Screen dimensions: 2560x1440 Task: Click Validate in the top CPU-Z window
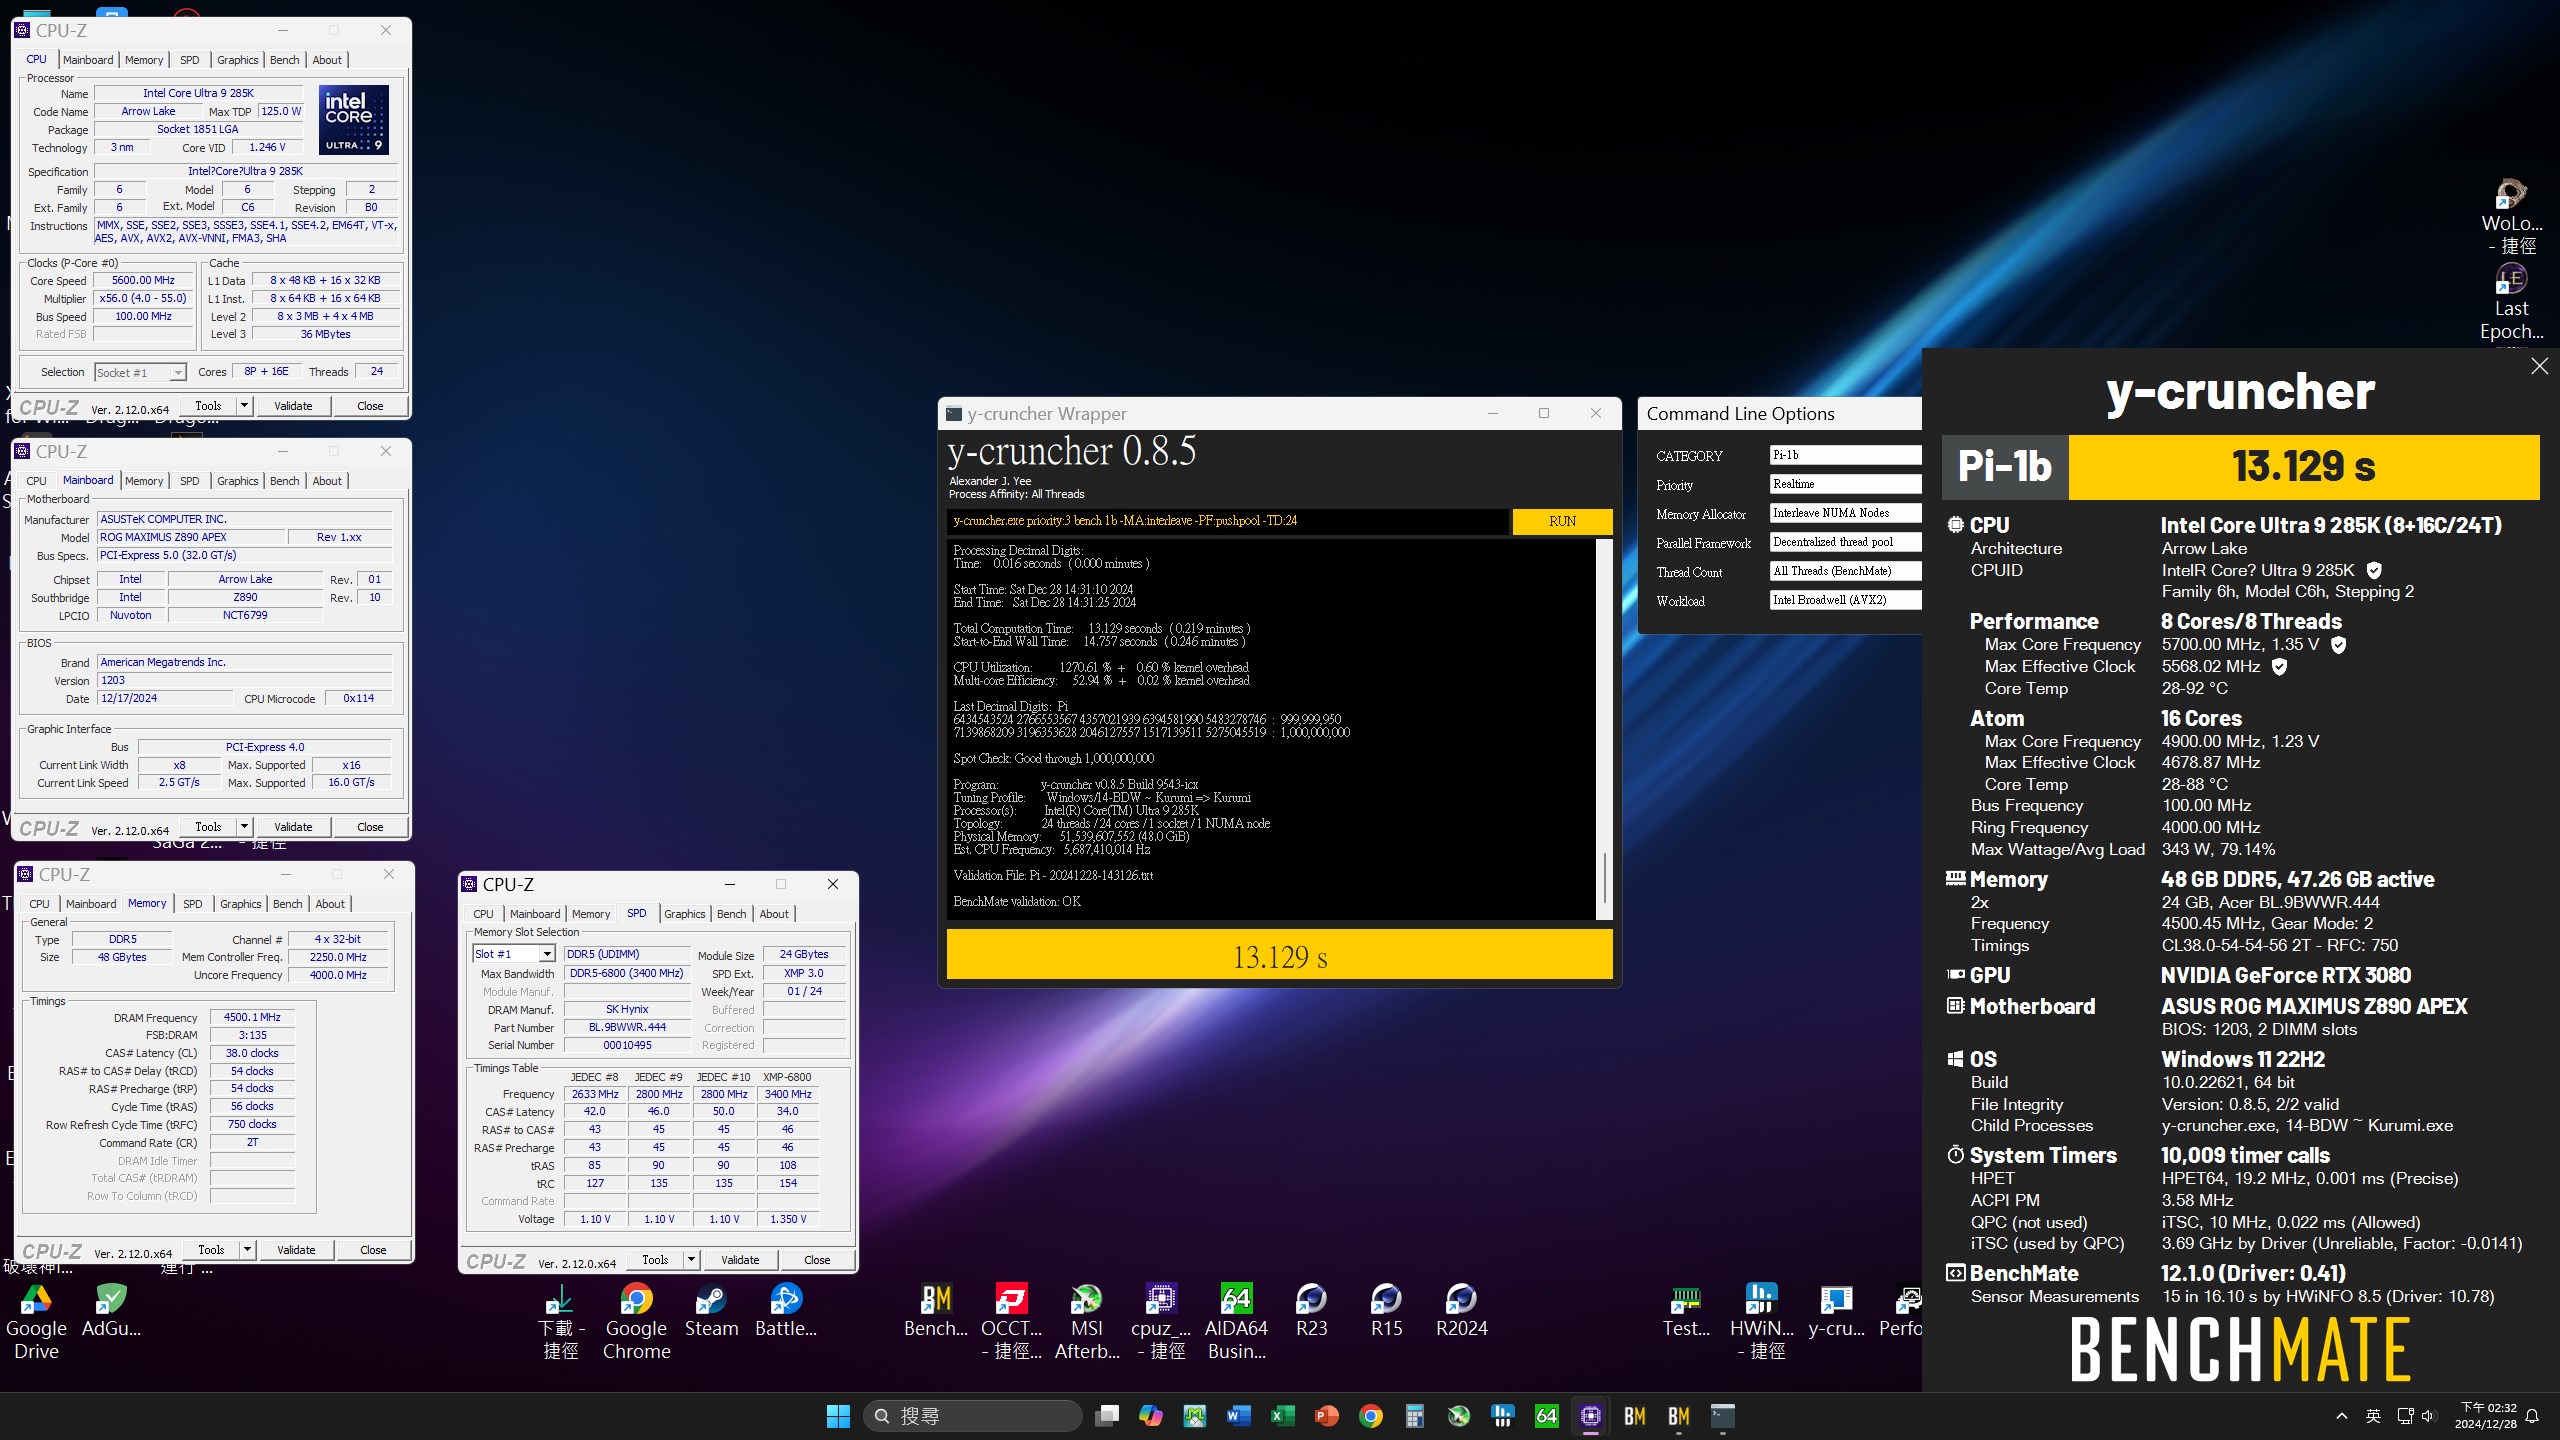[293, 406]
